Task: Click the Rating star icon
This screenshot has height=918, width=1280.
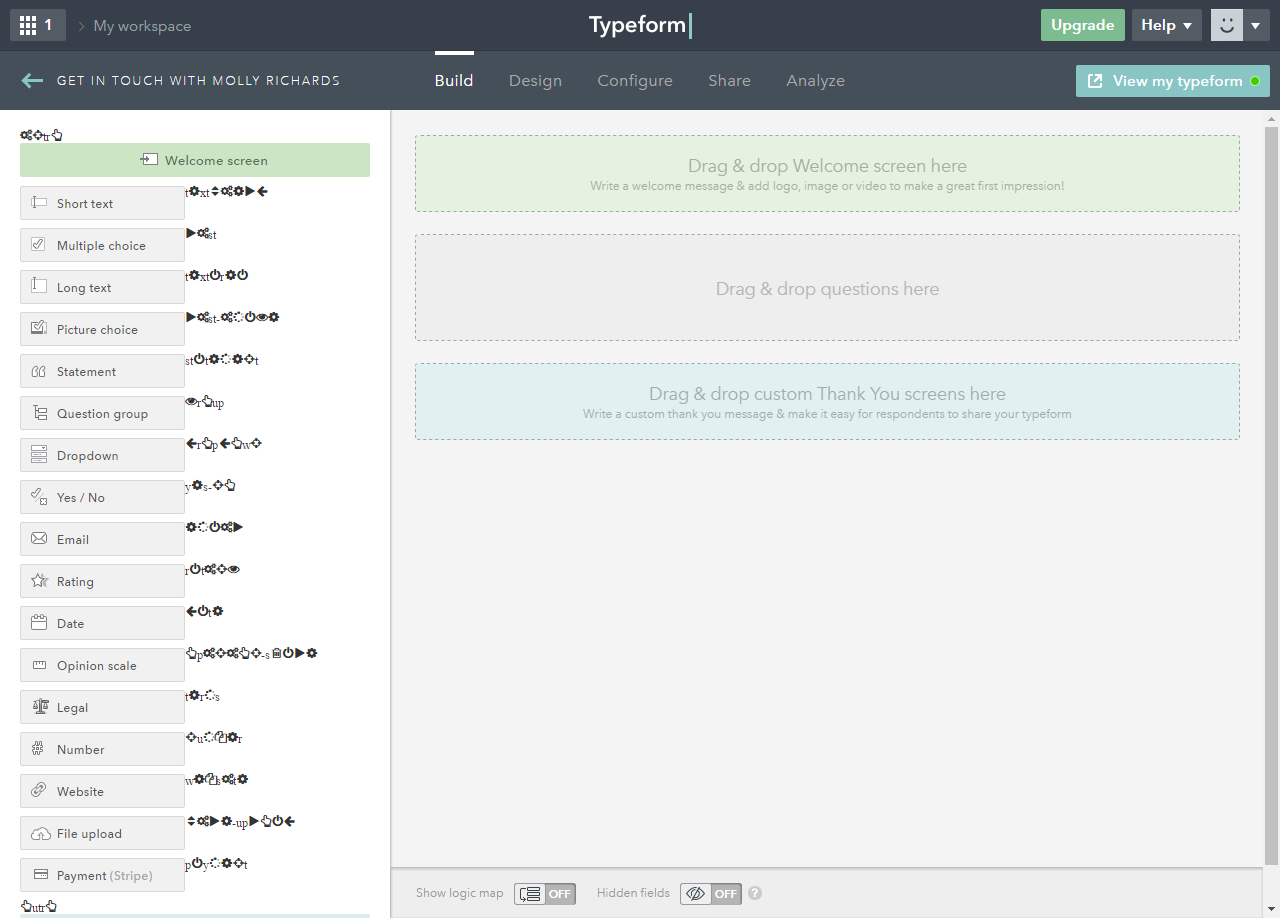Action: click(x=39, y=581)
